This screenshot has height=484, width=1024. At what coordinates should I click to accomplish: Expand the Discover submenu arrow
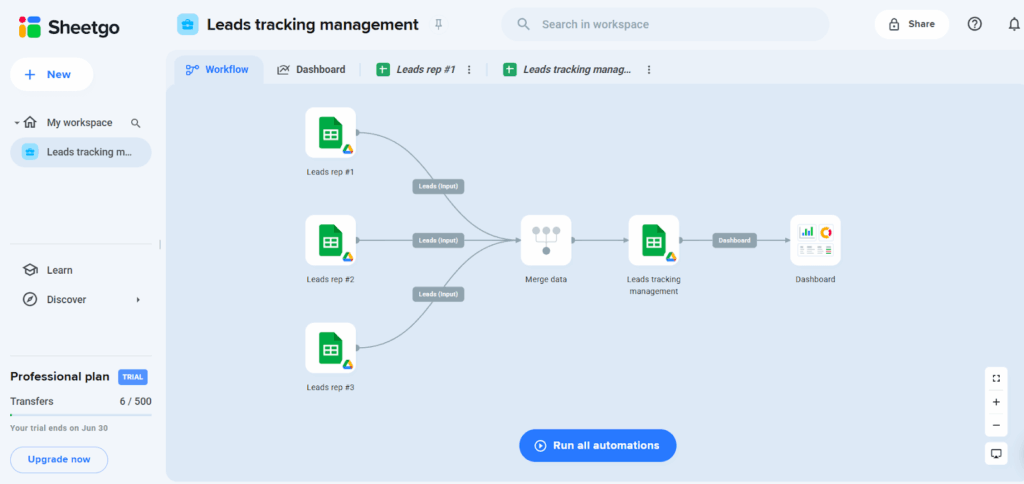click(138, 300)
